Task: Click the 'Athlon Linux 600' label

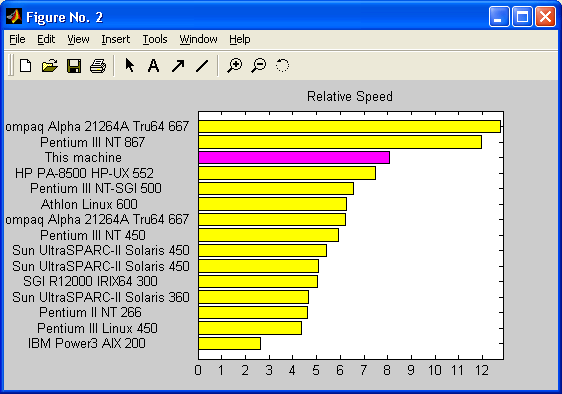Action: point(89,204)
